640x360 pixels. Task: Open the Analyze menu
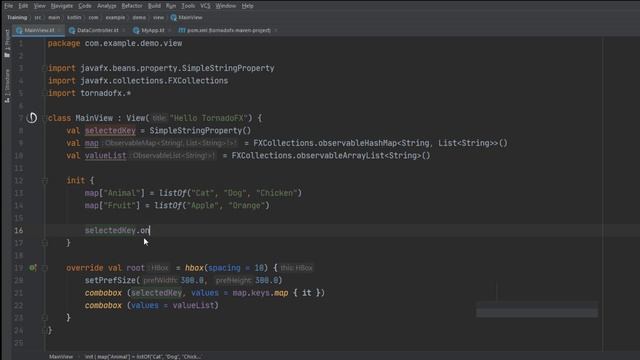coord(107,6)
